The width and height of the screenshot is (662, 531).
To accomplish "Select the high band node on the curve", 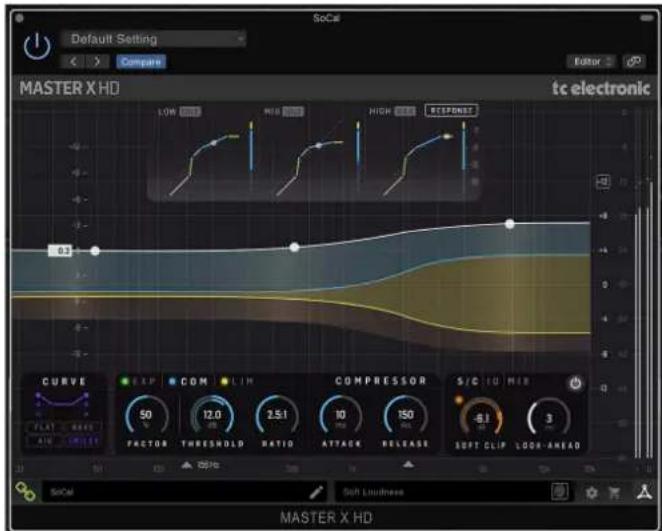I will pos(510,224).
